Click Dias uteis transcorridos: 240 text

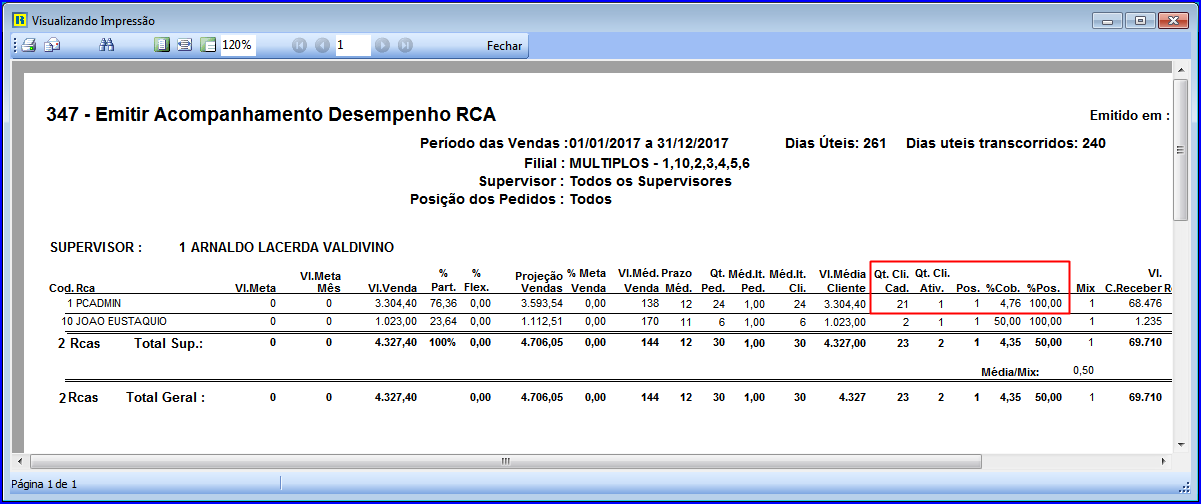1006,143
